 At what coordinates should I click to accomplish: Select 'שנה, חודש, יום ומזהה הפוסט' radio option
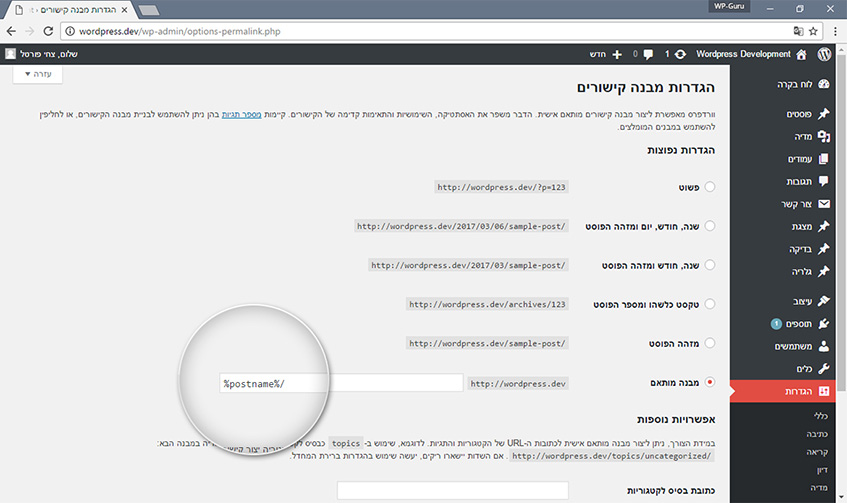point(710,226)
